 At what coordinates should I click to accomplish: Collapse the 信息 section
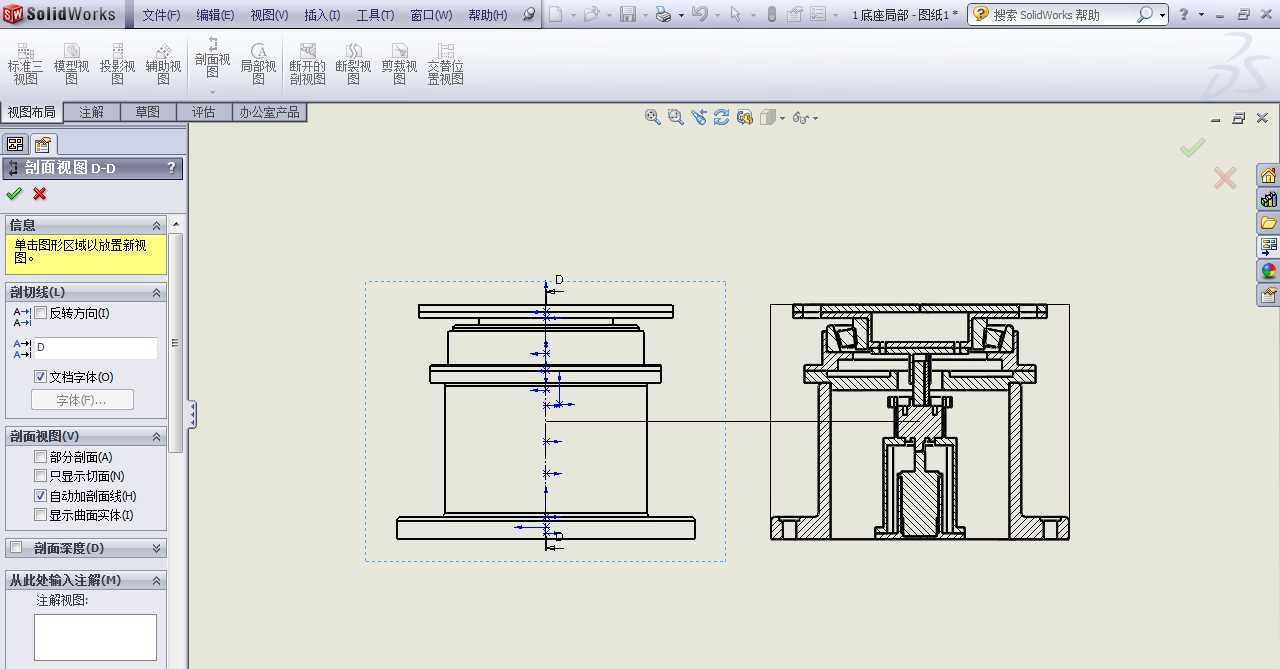pos(156,225)
